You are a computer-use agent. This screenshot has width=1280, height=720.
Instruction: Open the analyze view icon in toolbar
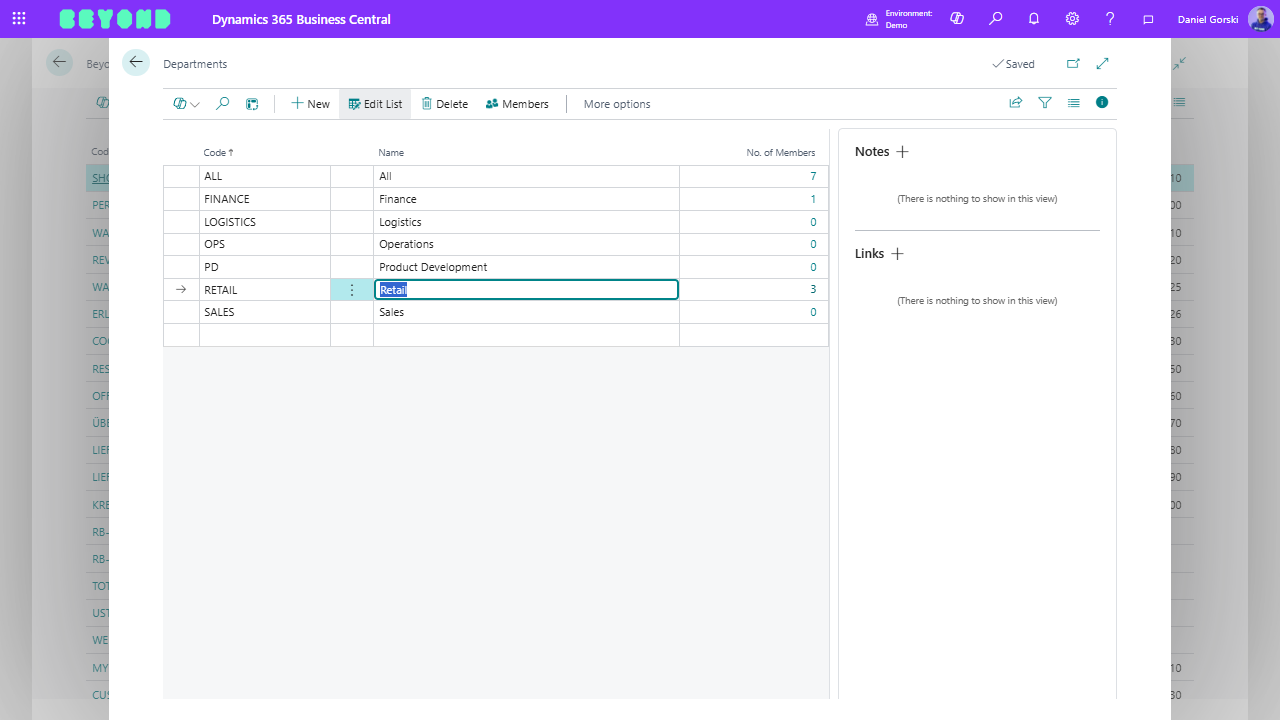click(252, 104)
